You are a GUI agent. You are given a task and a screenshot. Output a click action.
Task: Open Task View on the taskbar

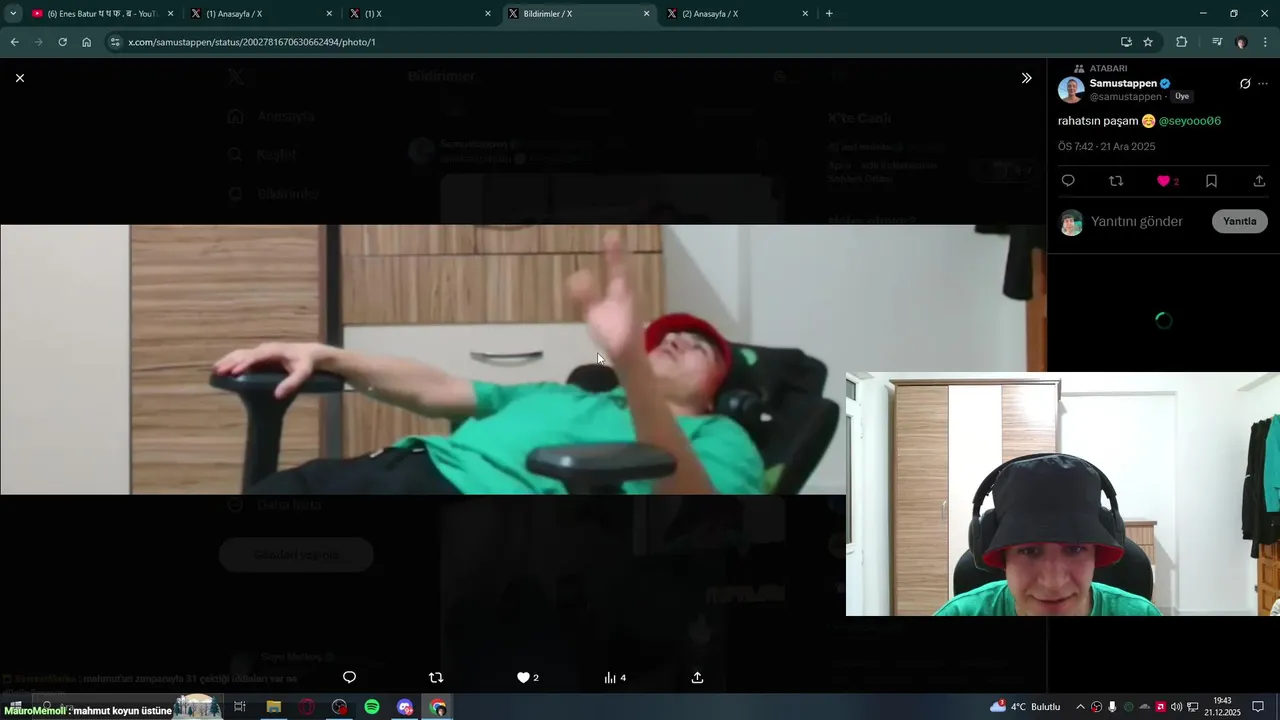click(x=239, y=707)
